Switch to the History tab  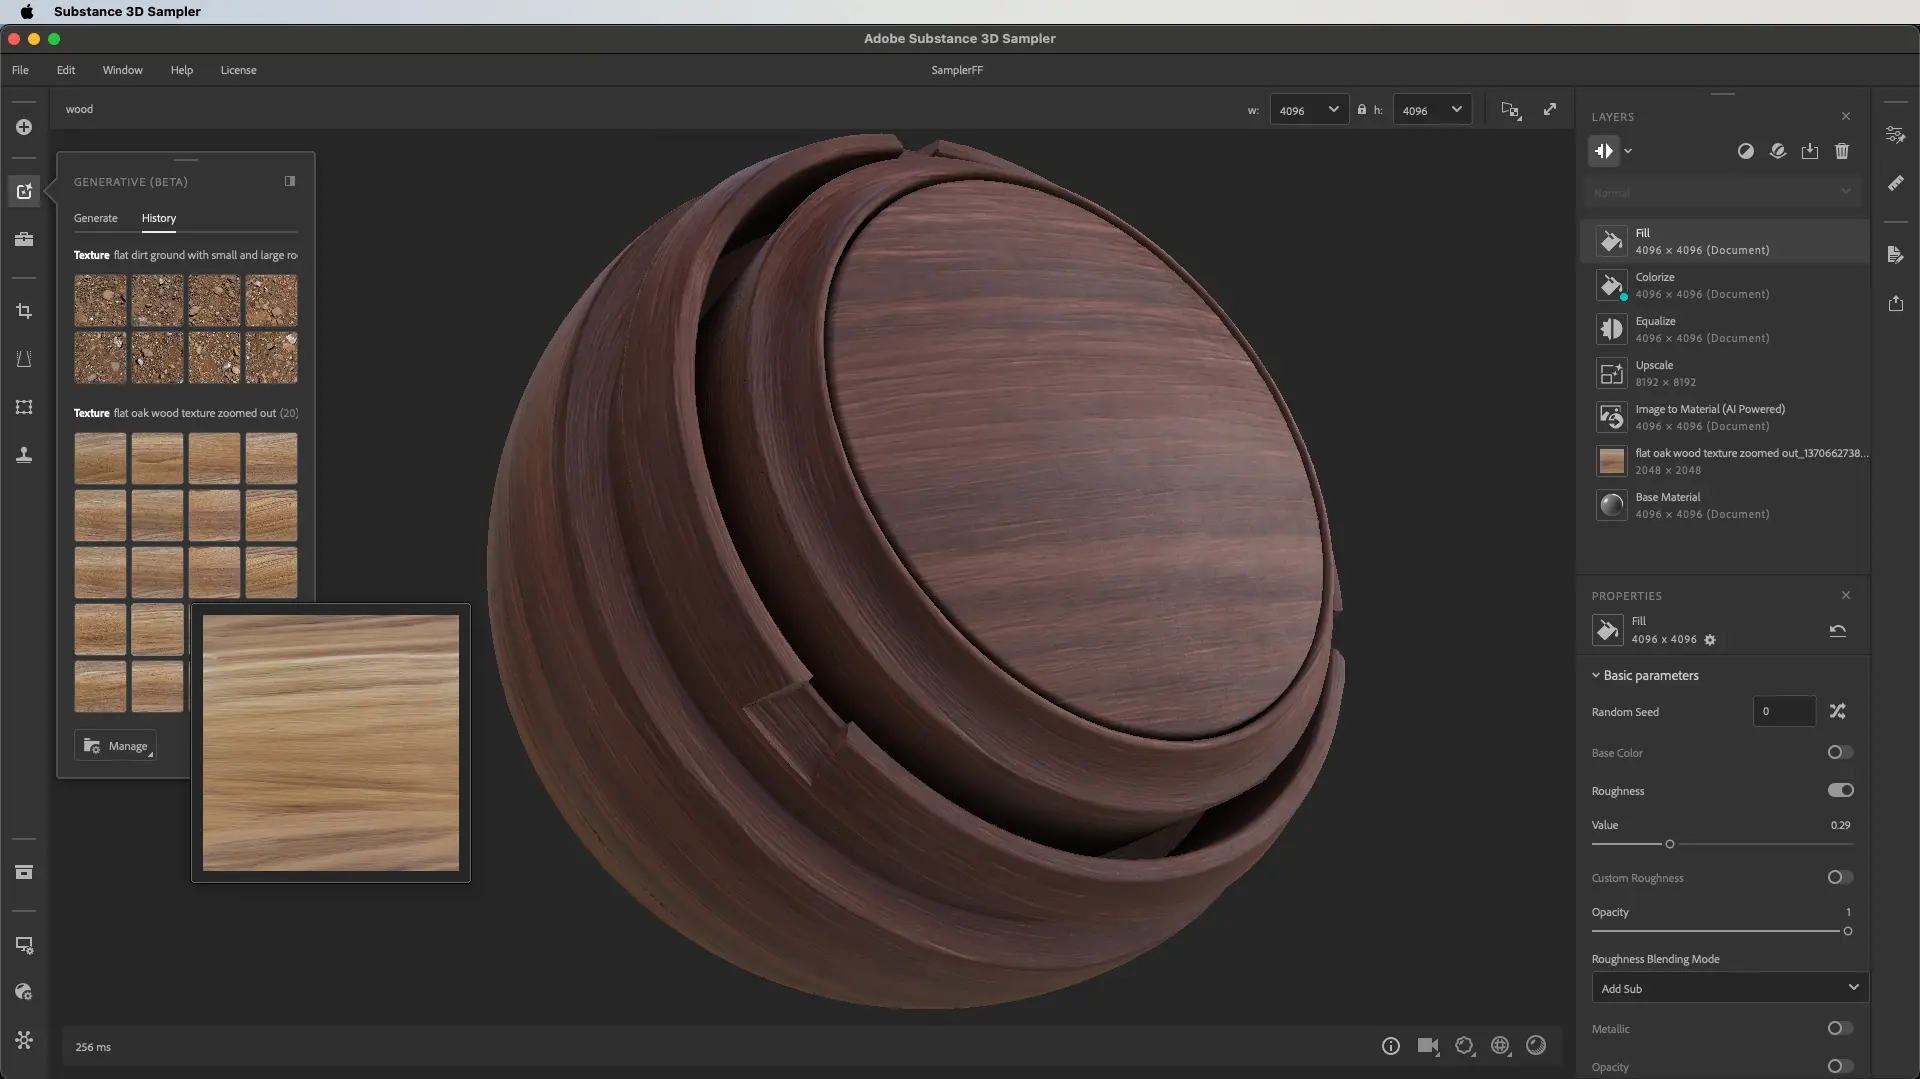click(159, 218)
